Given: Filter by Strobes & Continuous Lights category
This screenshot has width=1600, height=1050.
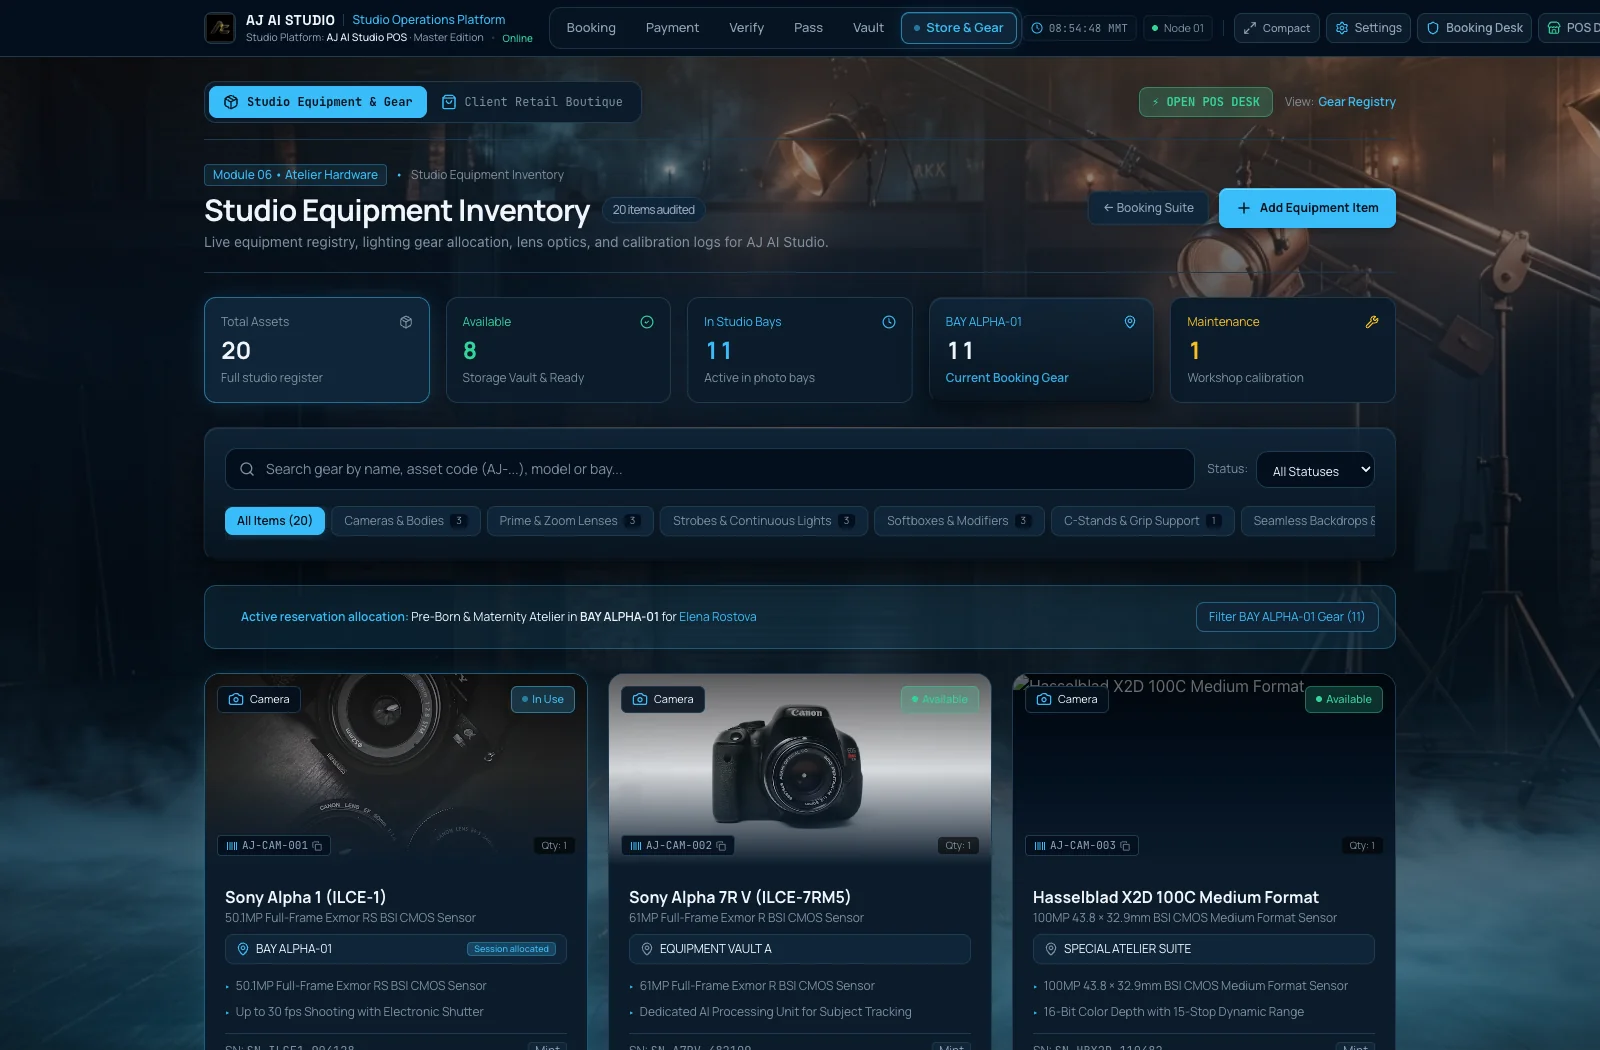Looking at the screenshot, I should [x=763, y=521].
